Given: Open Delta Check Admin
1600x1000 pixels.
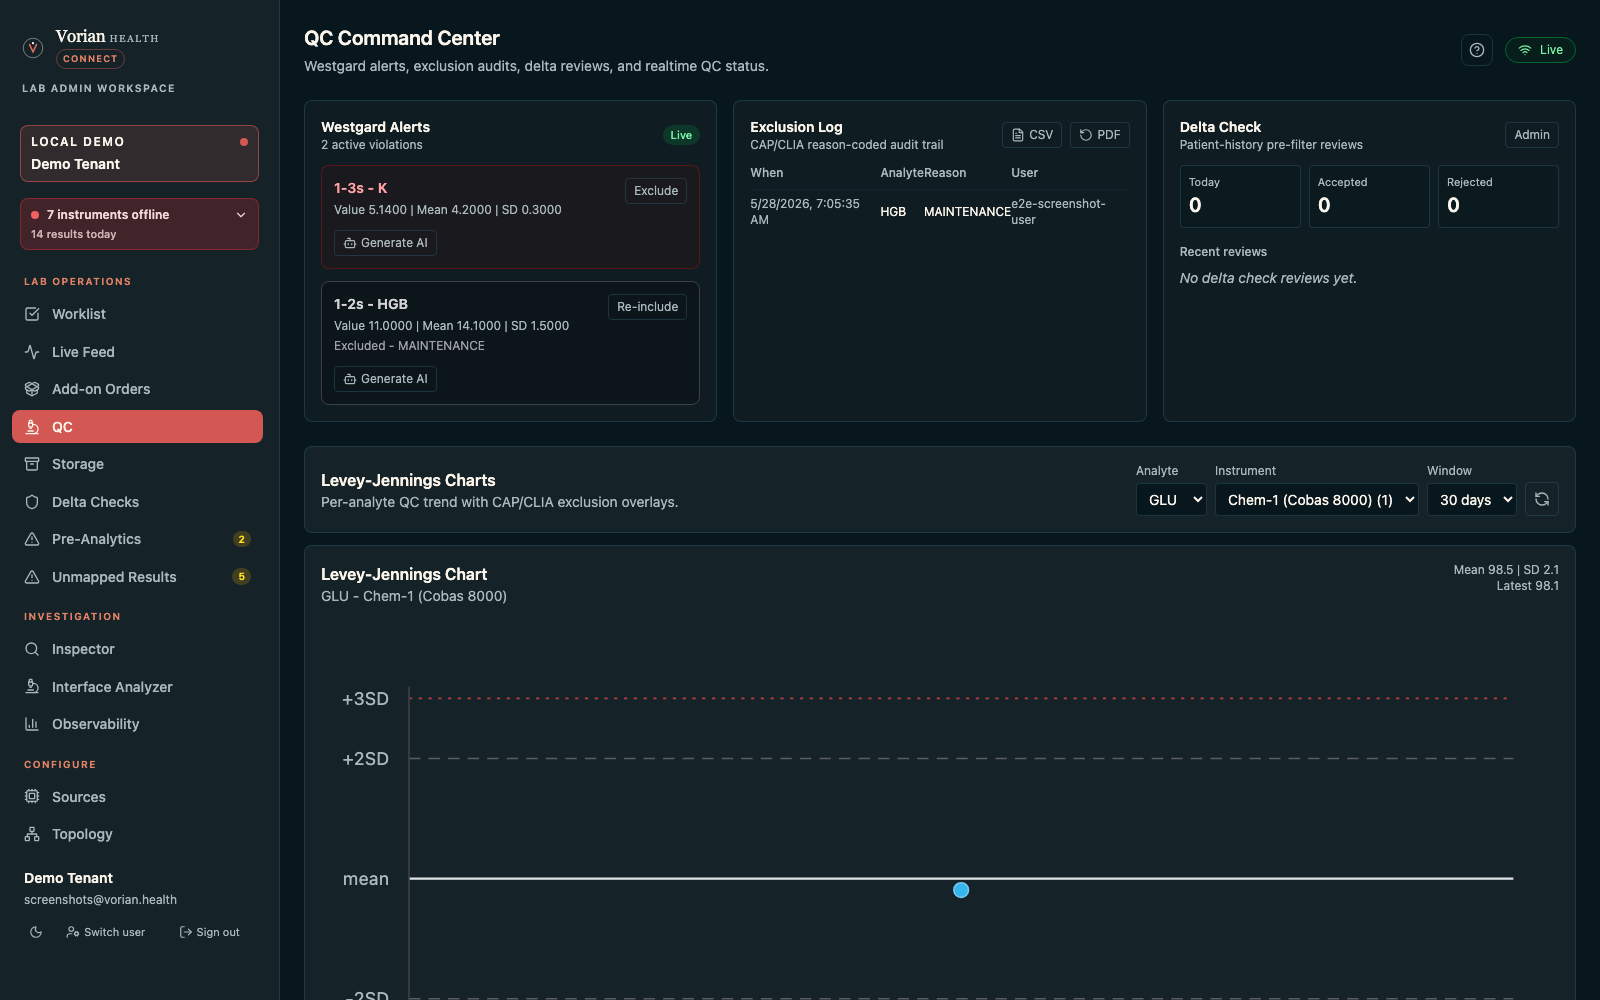Looking at the screenshot, I should (x=1532, y=135).
